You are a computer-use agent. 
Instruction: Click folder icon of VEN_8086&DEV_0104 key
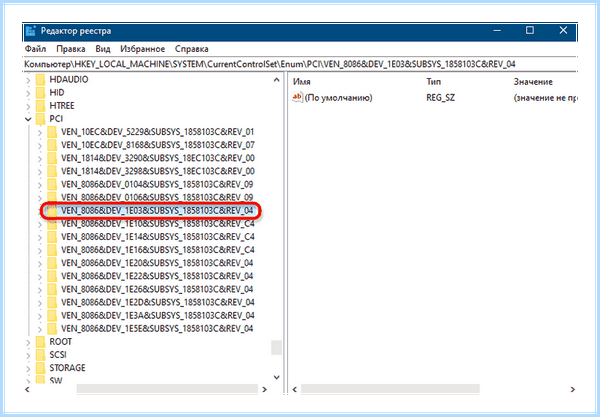[52, 184]
